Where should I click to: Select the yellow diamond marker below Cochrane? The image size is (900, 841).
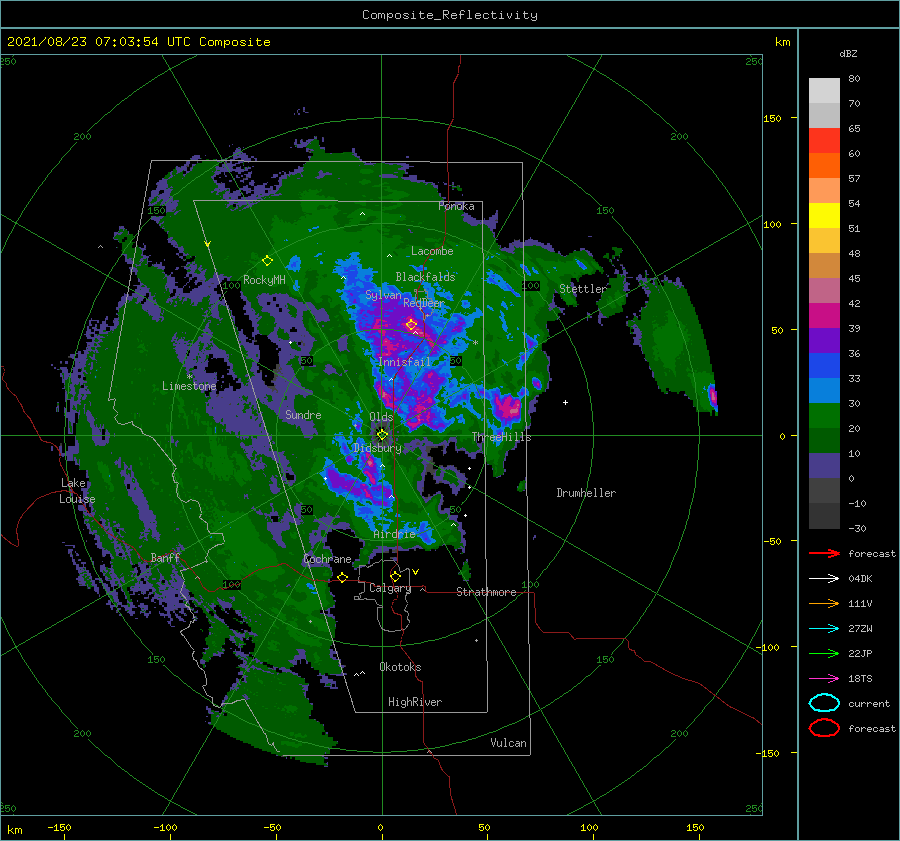(x=342, y=577)
